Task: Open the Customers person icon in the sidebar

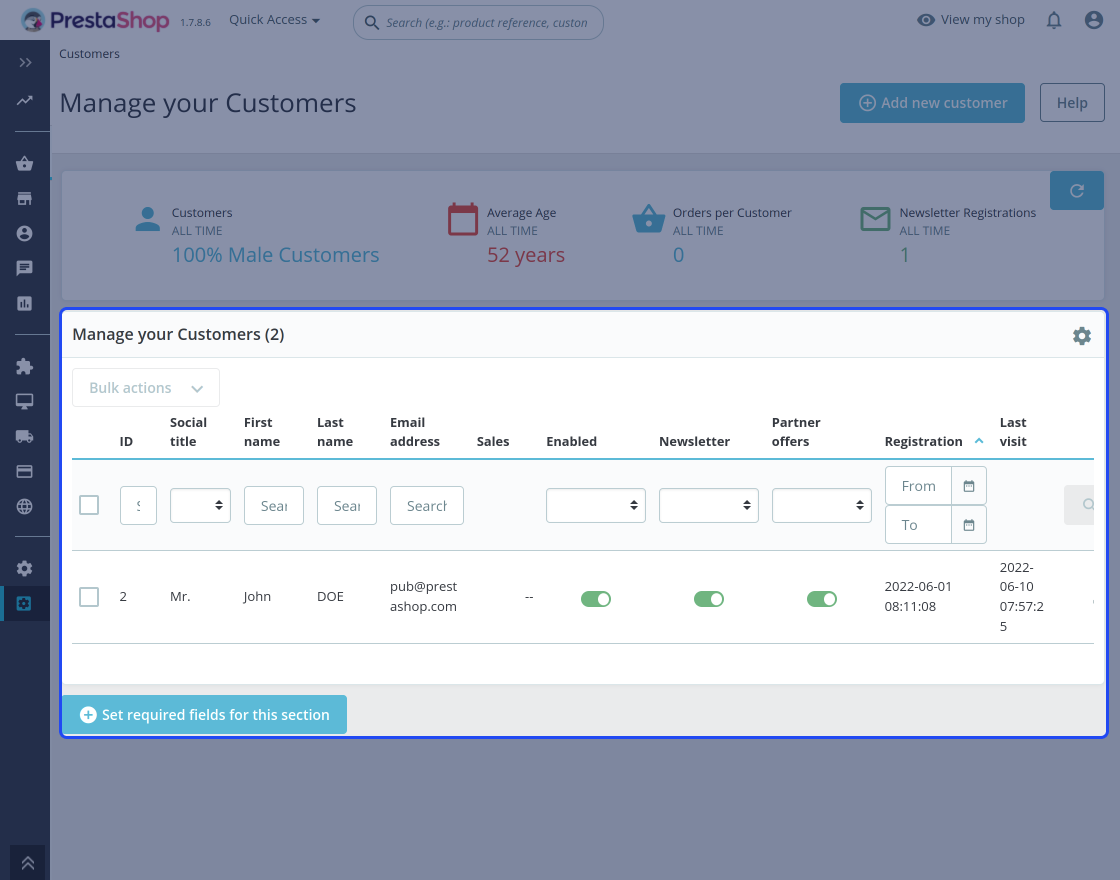Action: tap(24, 234)
